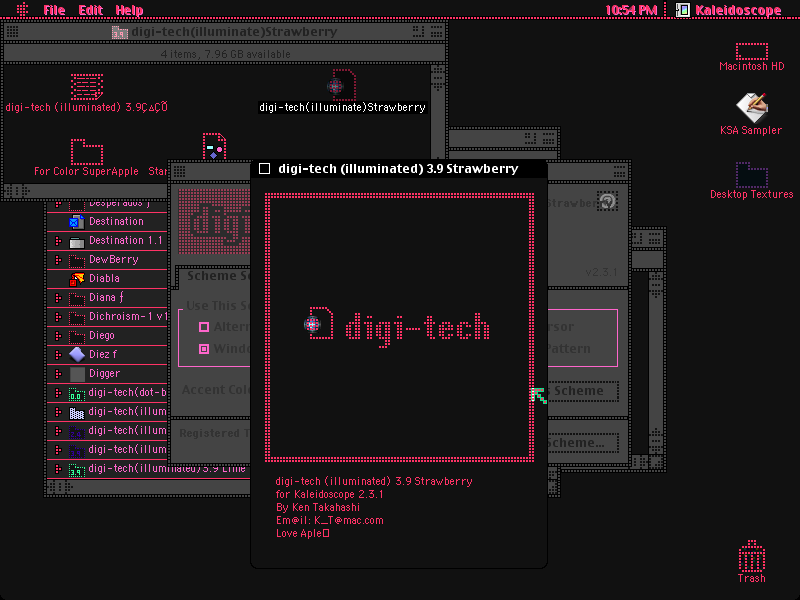Click the Finder window's collapse box
Screen dimensions: 800x600
[x=437, y=32]
